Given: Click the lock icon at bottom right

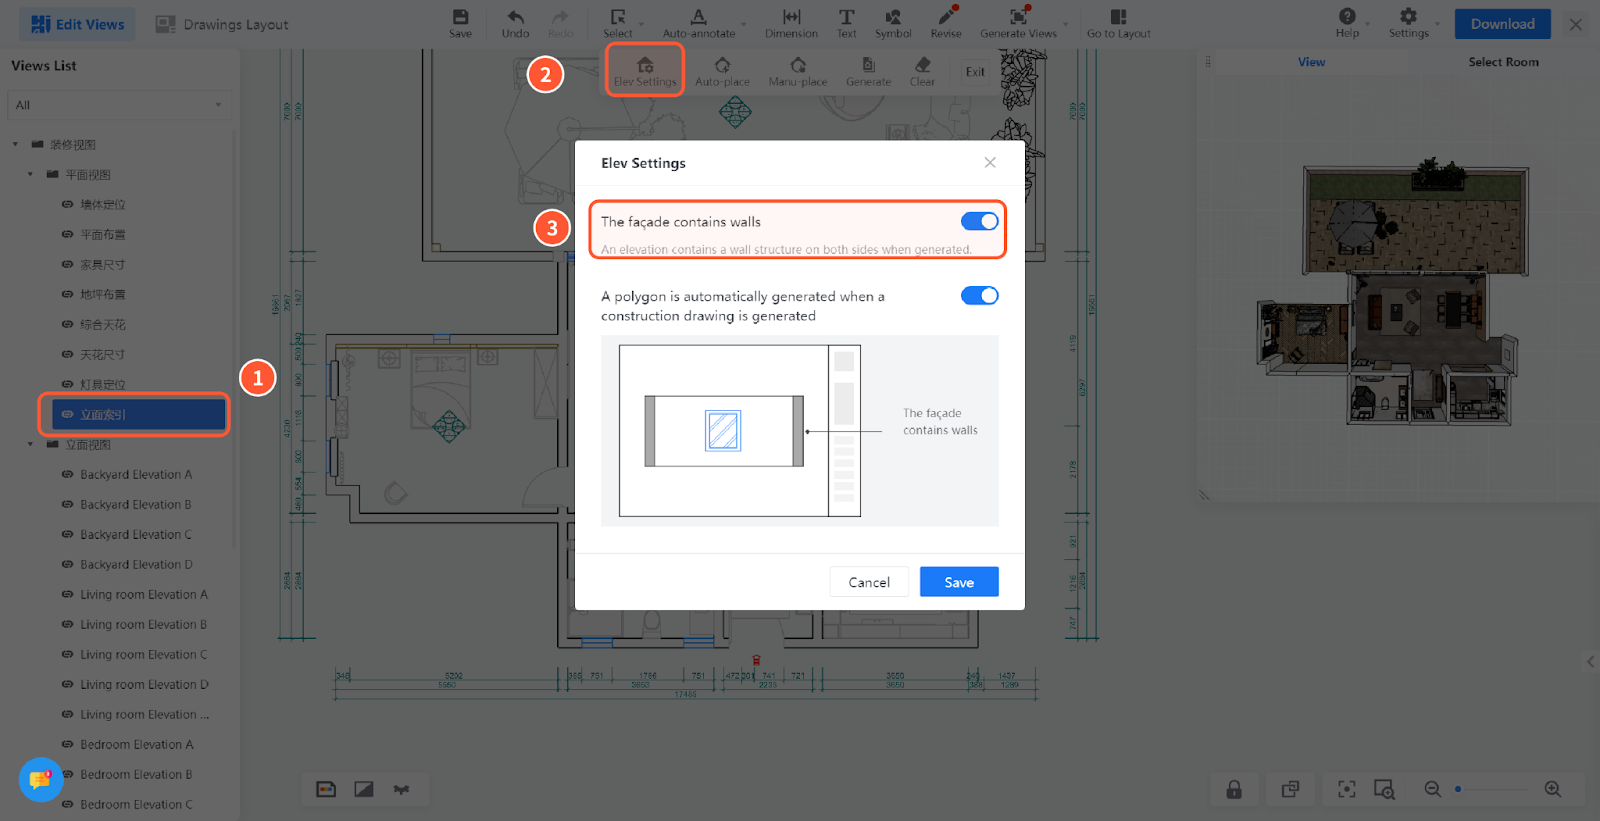Looking at the screenshot, I should pos(1234,789).
